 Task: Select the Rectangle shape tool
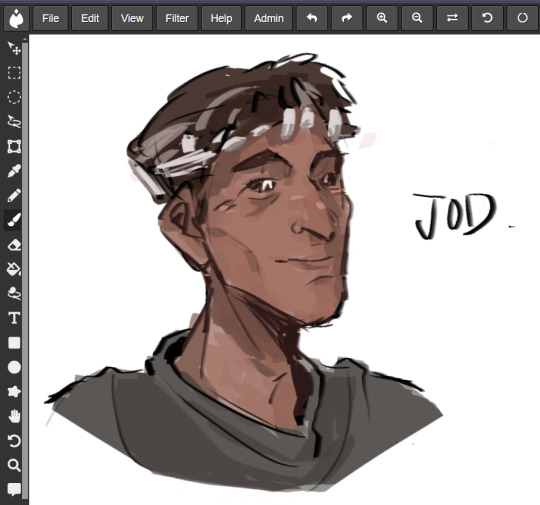14,343
